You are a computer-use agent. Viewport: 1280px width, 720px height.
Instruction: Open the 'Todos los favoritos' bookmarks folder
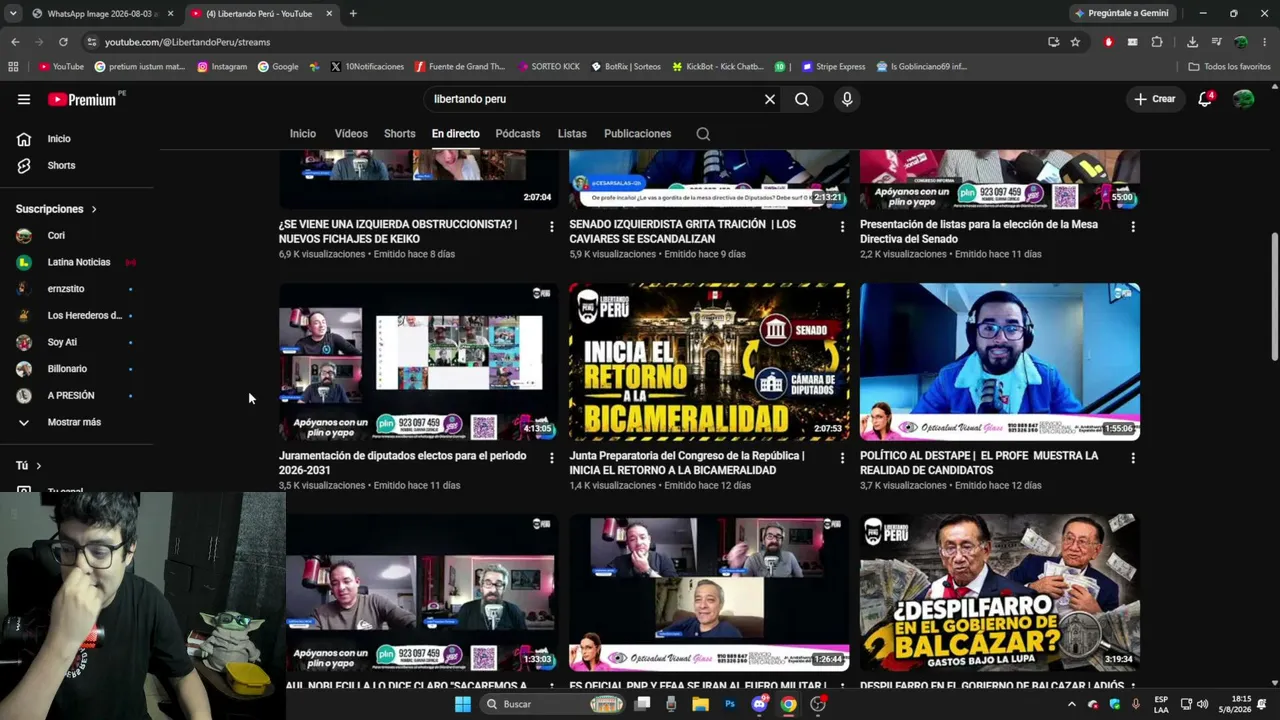1229,67
